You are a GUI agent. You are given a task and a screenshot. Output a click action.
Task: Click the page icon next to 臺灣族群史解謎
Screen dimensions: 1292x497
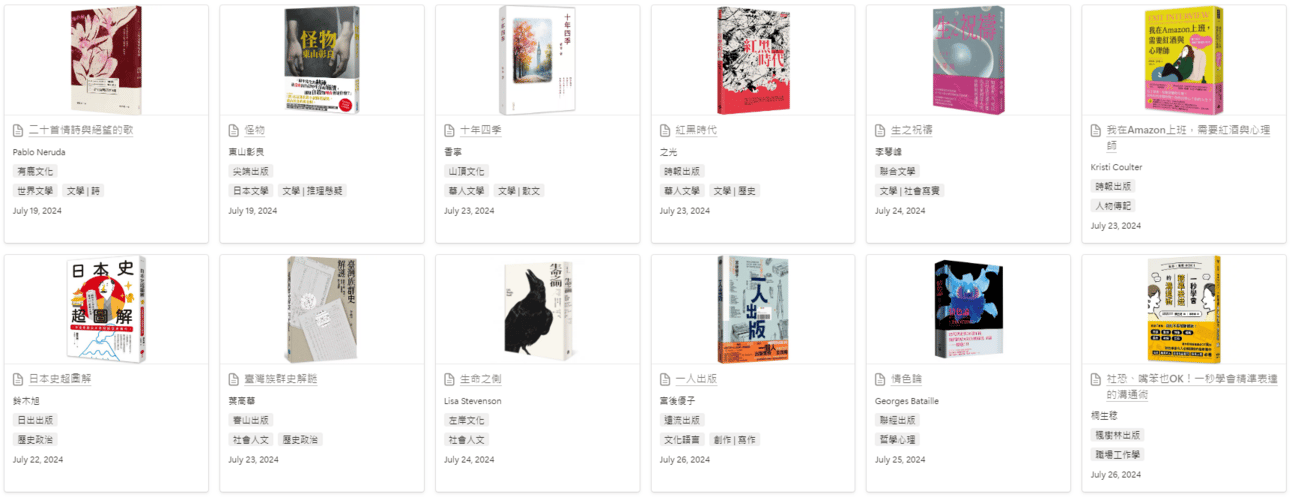click(x=233, y=380)
